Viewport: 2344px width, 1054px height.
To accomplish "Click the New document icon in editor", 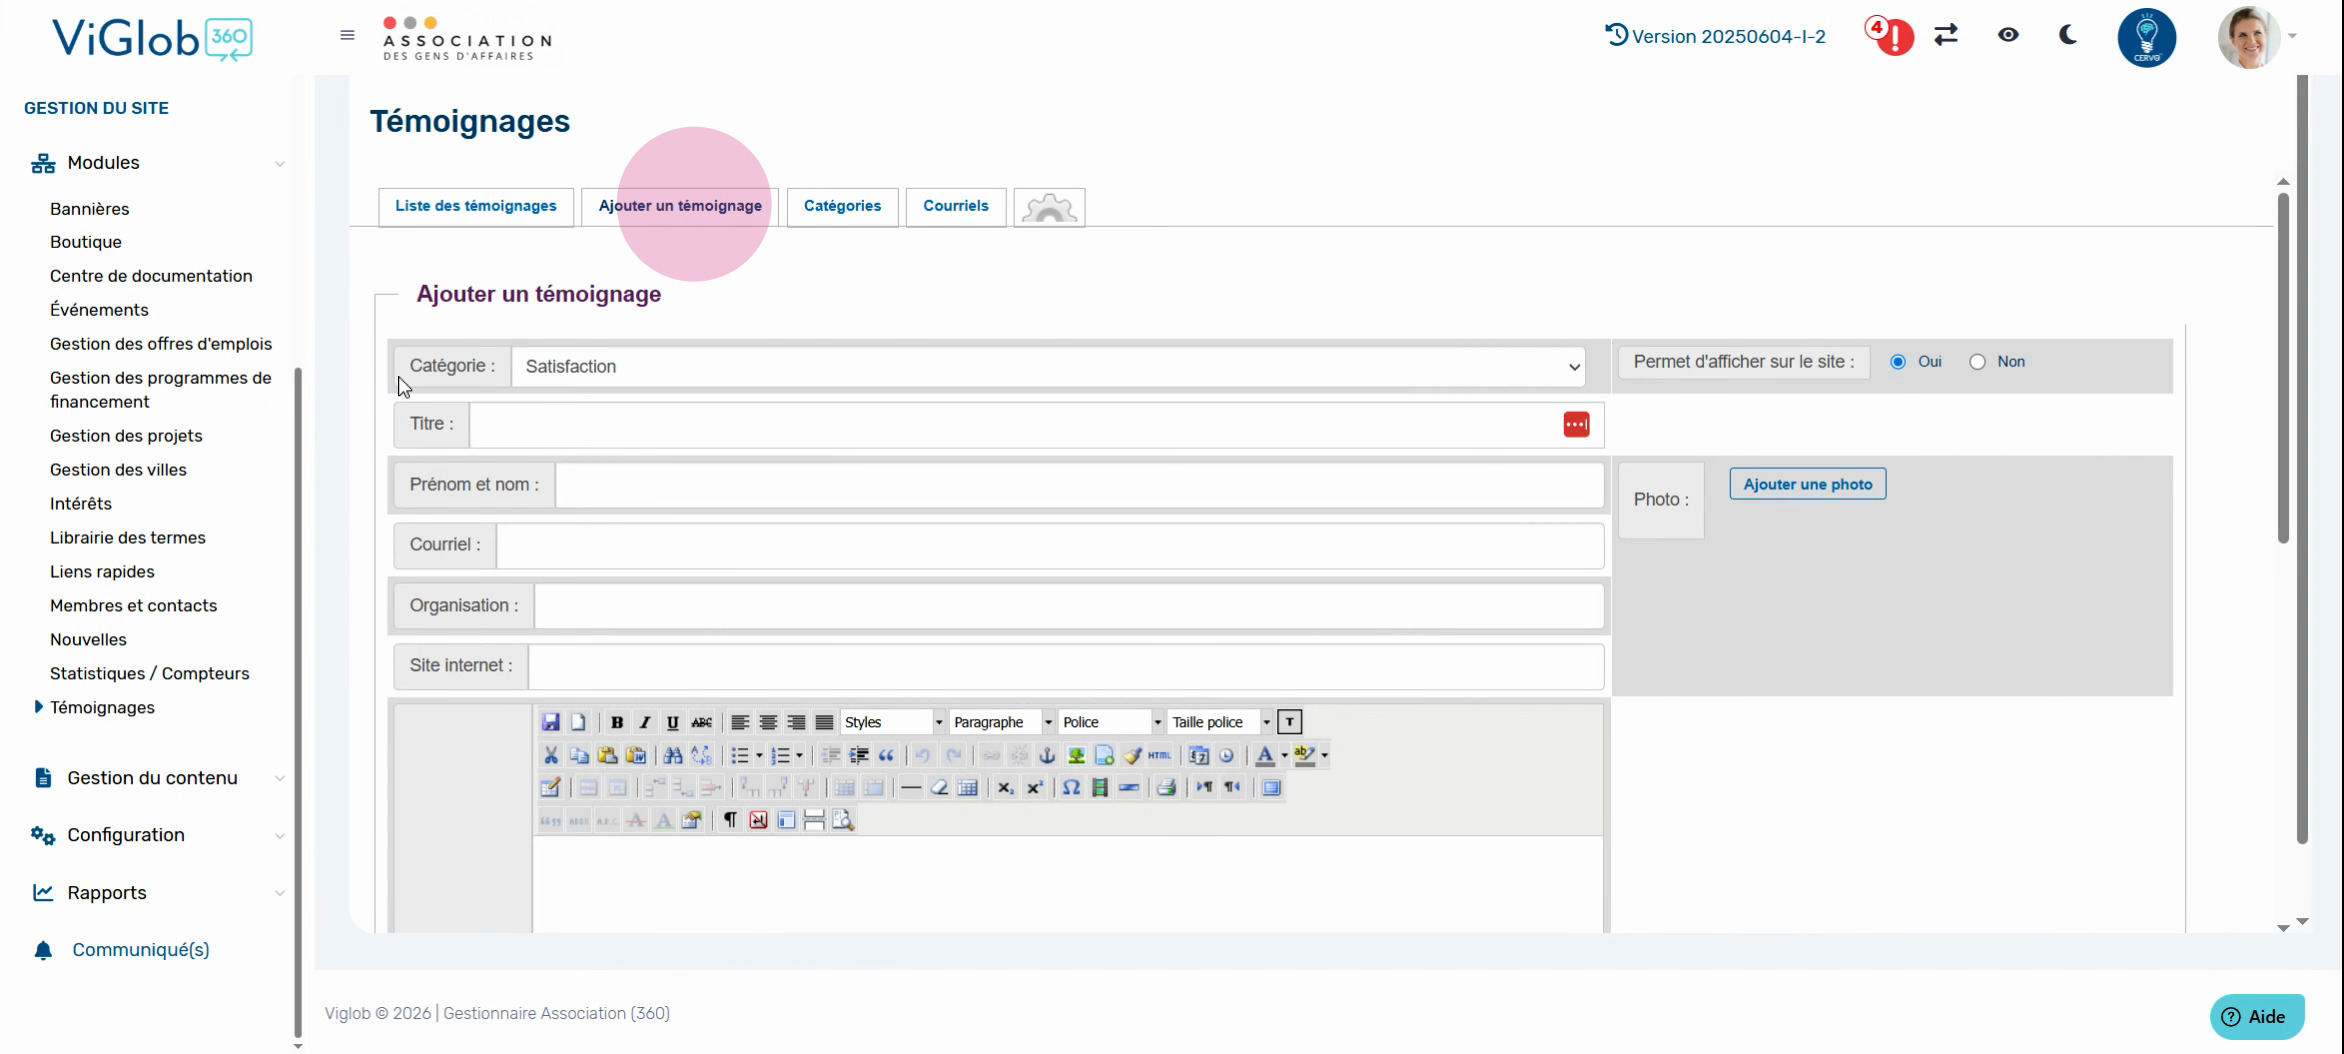I will click(578, 722).
